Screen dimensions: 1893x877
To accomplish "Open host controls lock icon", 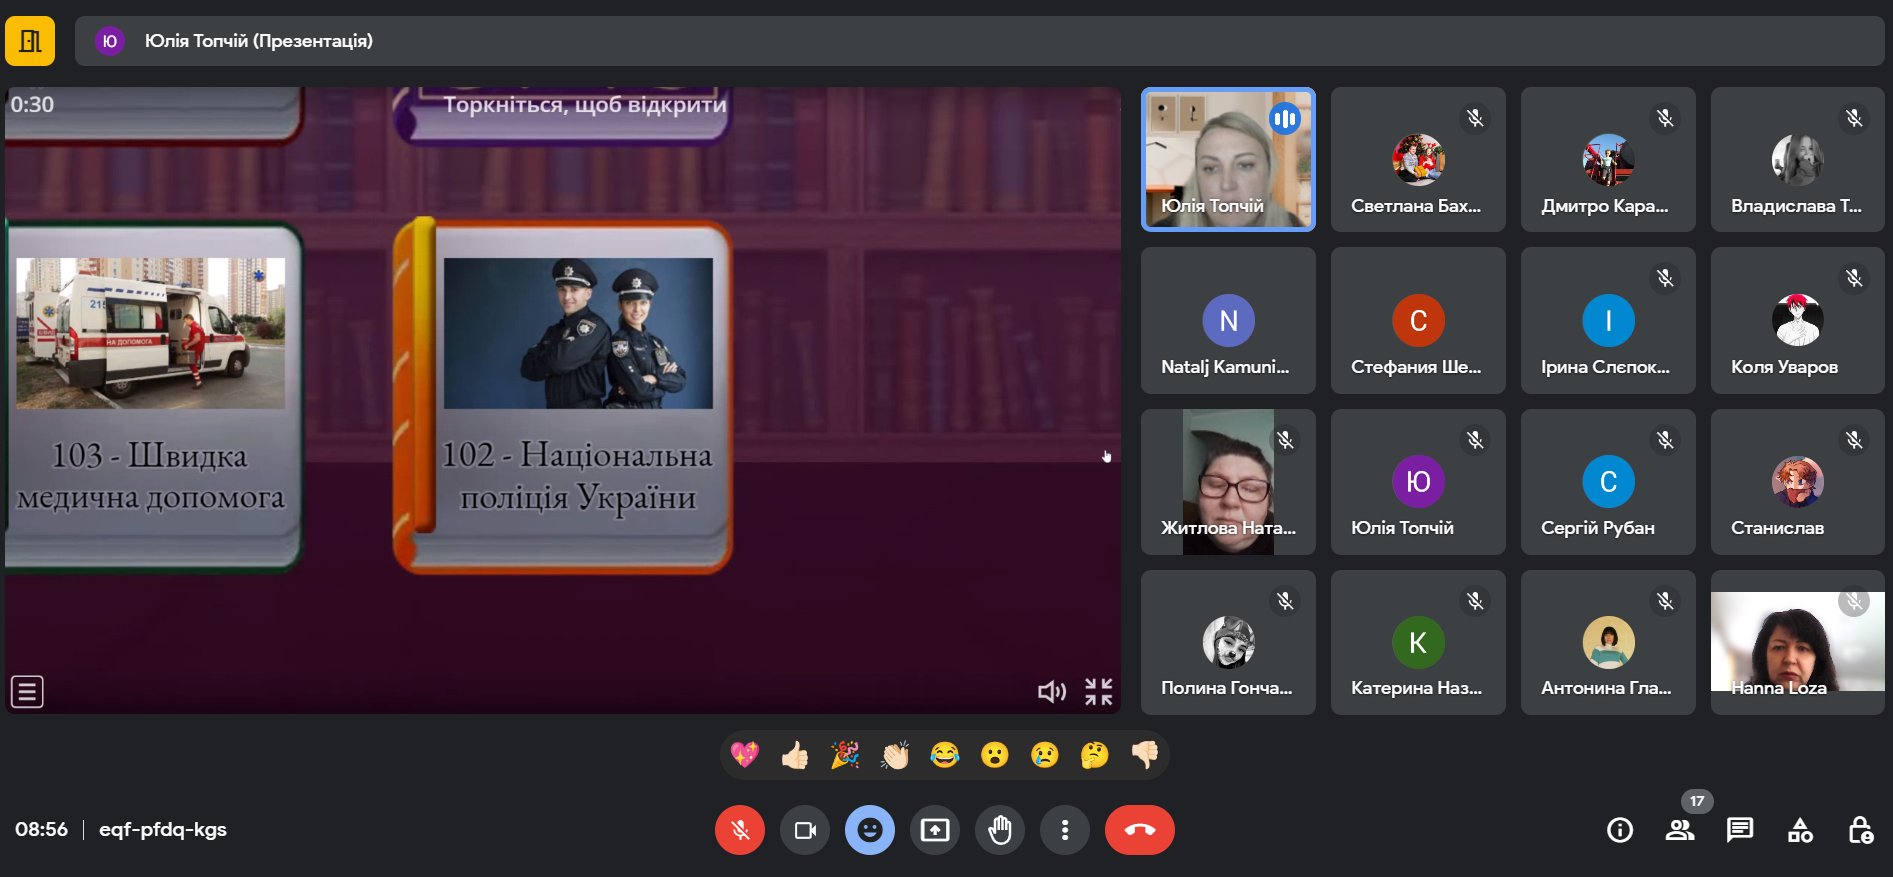I will pos(1860,830).
